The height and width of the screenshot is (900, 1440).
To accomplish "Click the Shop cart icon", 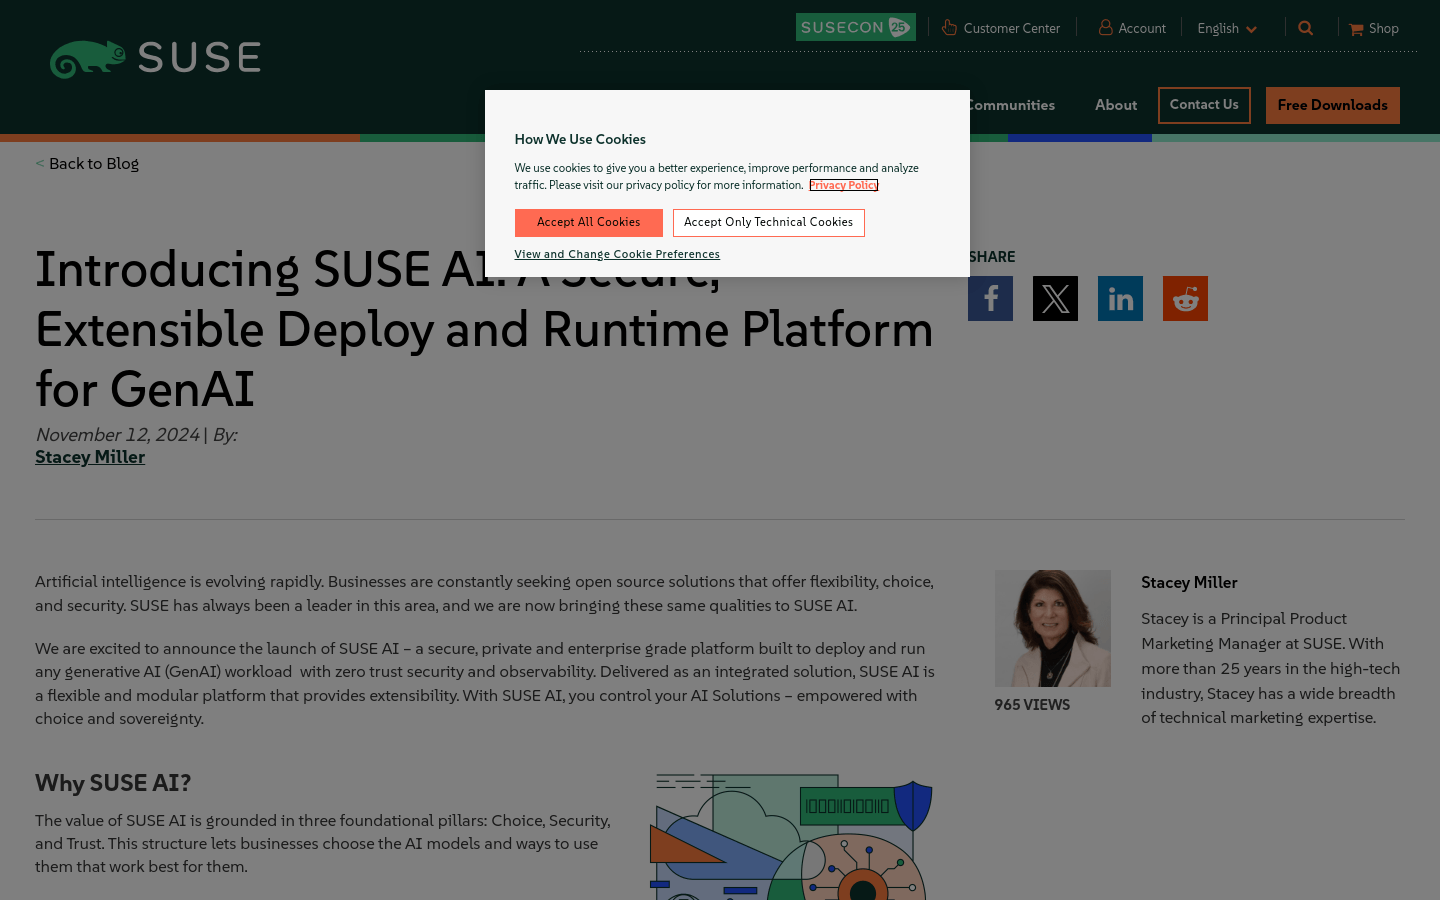I will [x=1356, y=29].
